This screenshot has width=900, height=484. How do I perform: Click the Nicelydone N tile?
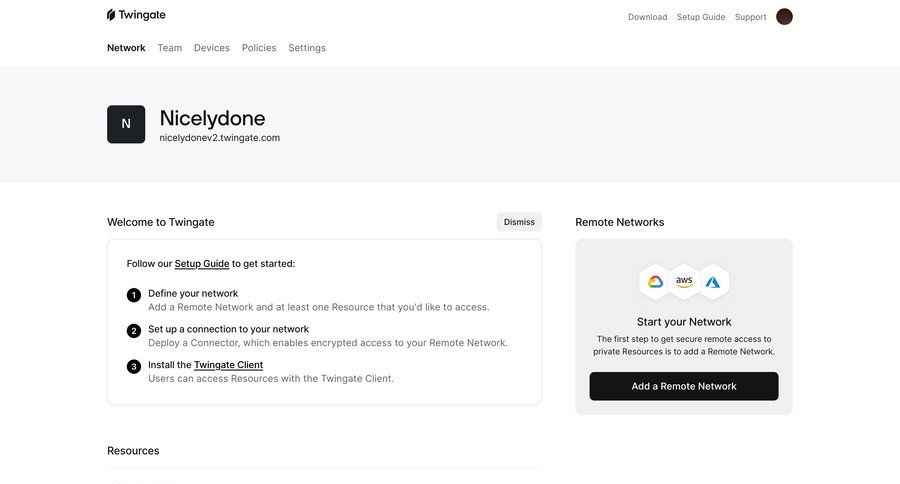[126, 124]
